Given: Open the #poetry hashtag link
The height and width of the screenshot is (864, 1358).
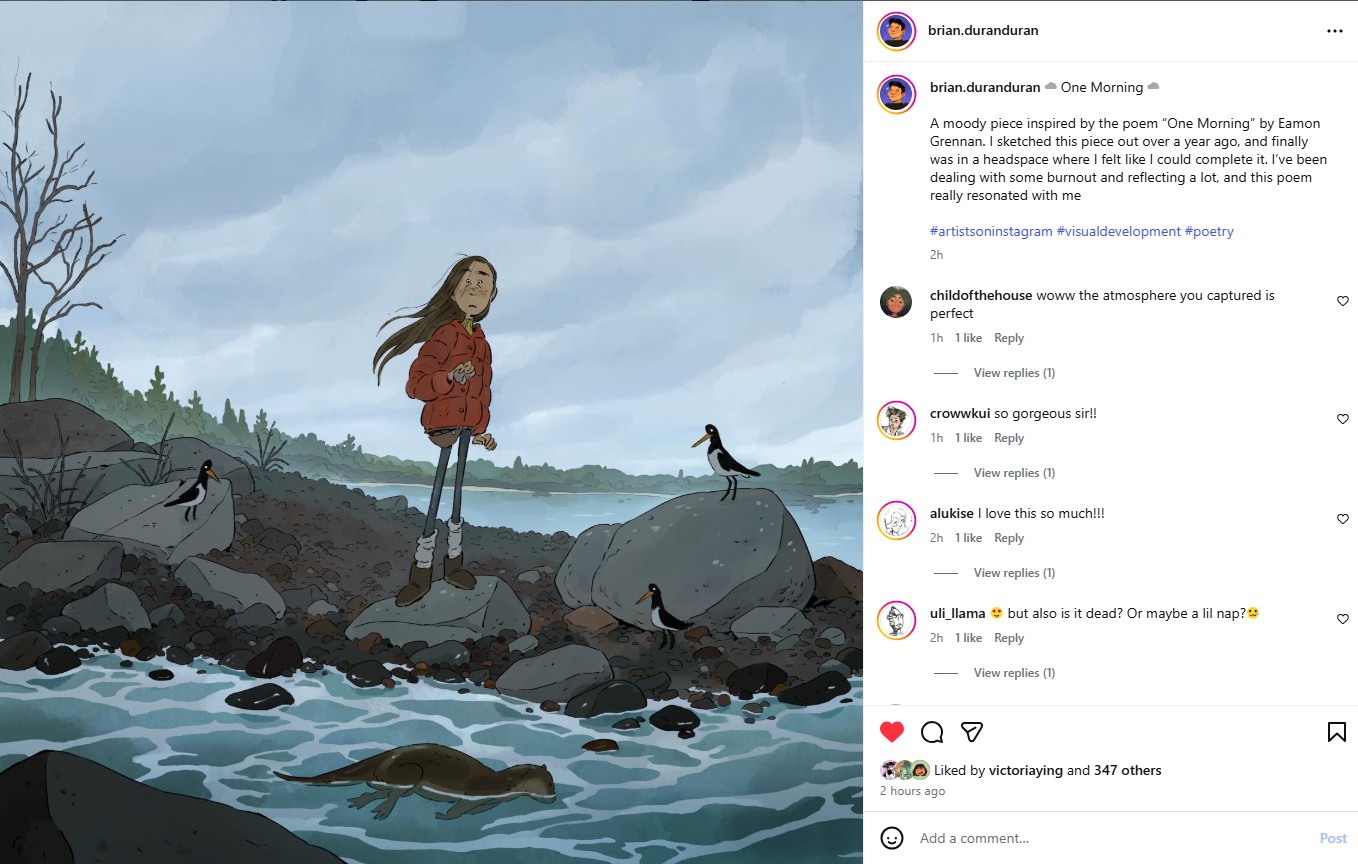Looking at the screenshot, I should pyautogui.click(x=1209, y=231).
